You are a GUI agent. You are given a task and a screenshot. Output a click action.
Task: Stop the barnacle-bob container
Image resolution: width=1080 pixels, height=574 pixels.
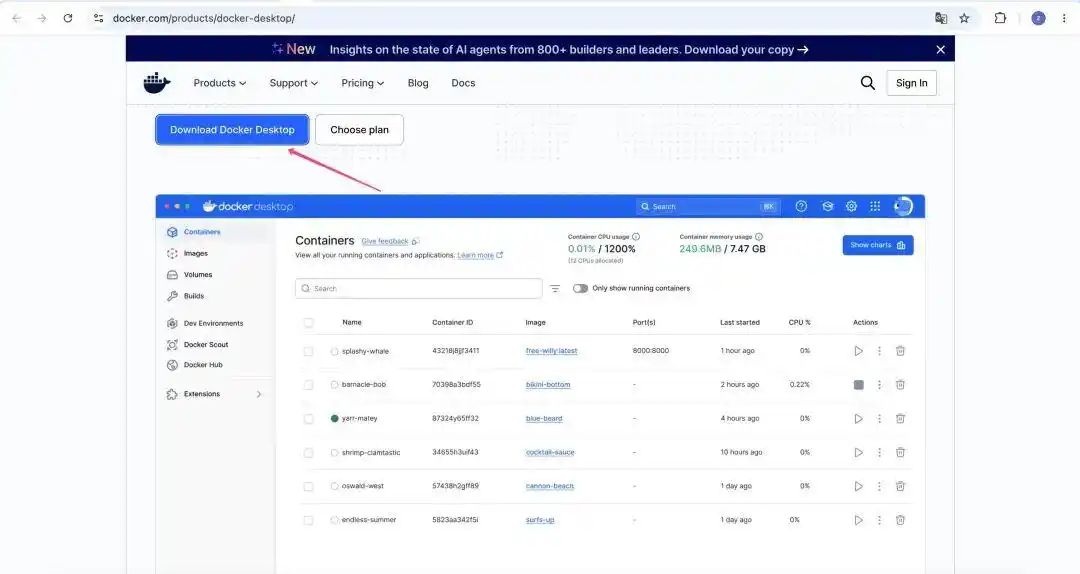tap(858, 385)
